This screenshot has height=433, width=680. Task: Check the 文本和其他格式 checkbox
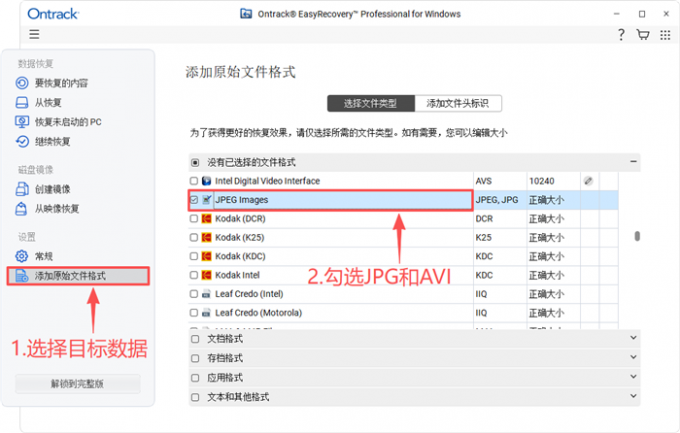[195, 397]
